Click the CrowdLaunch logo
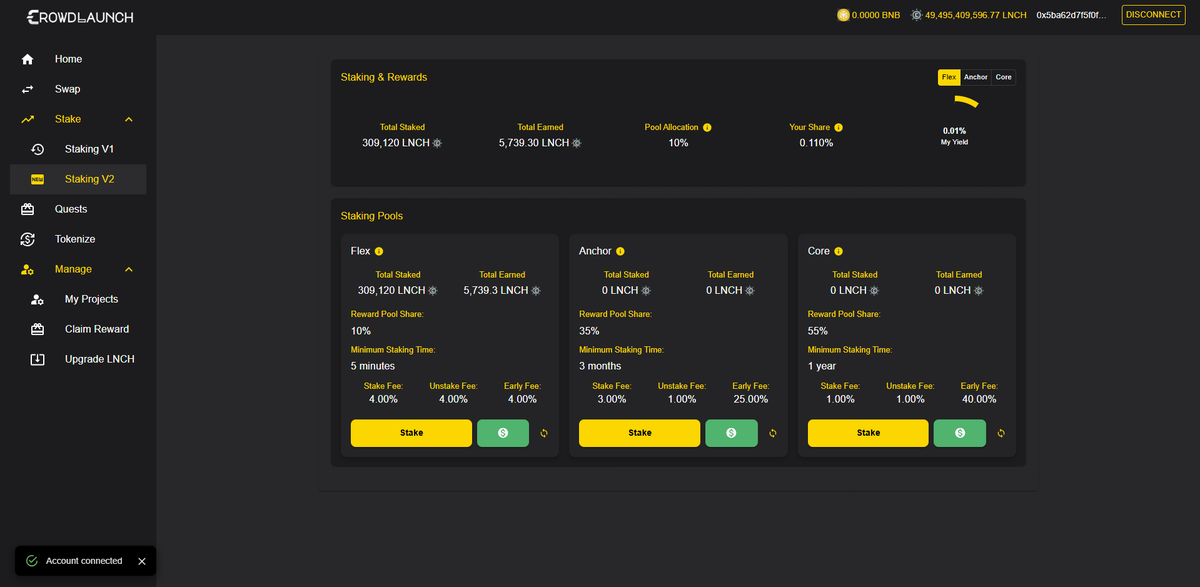The width and height of the screenshot is (1200, 587). (x=80, y=17)
